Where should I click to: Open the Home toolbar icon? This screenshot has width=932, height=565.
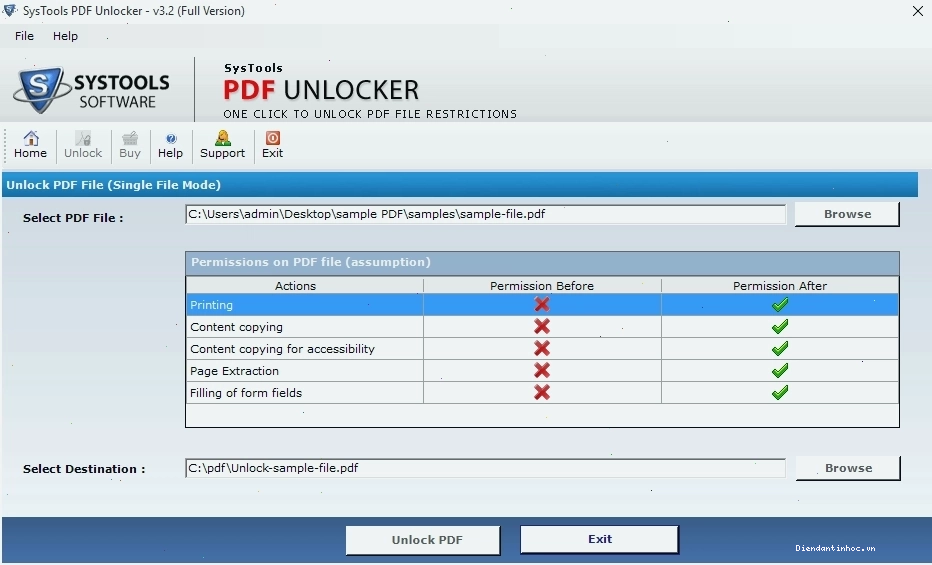pos(30,145)
